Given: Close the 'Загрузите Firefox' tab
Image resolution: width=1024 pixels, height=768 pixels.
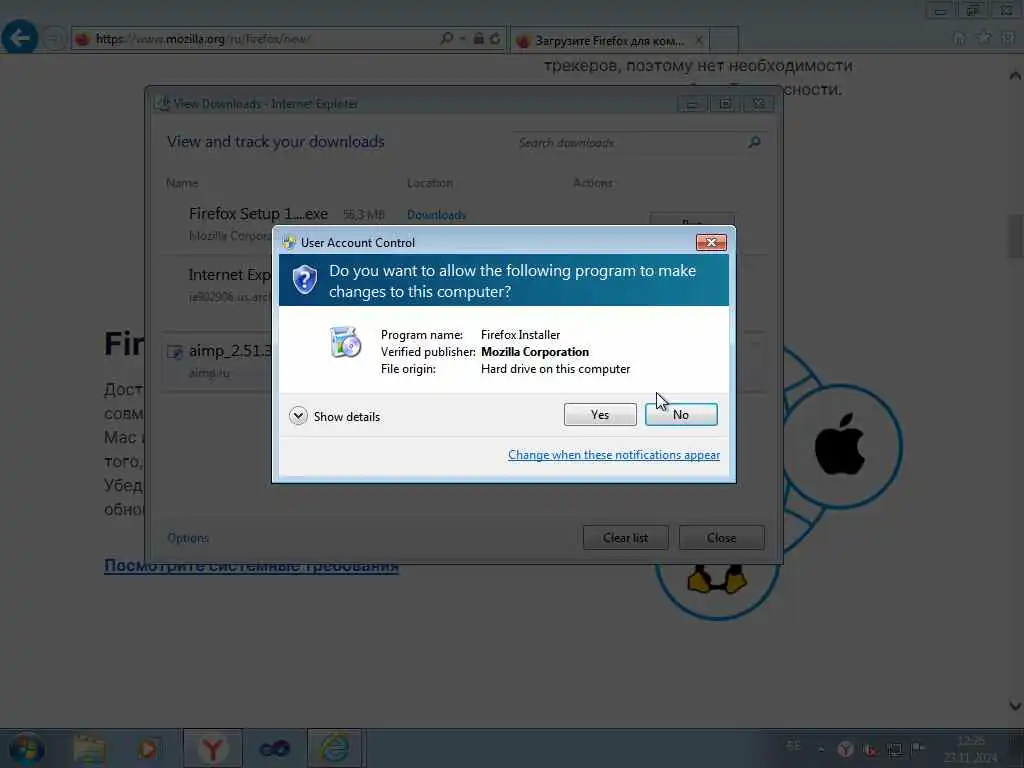Looking at the screenshot, I should 699,40.
